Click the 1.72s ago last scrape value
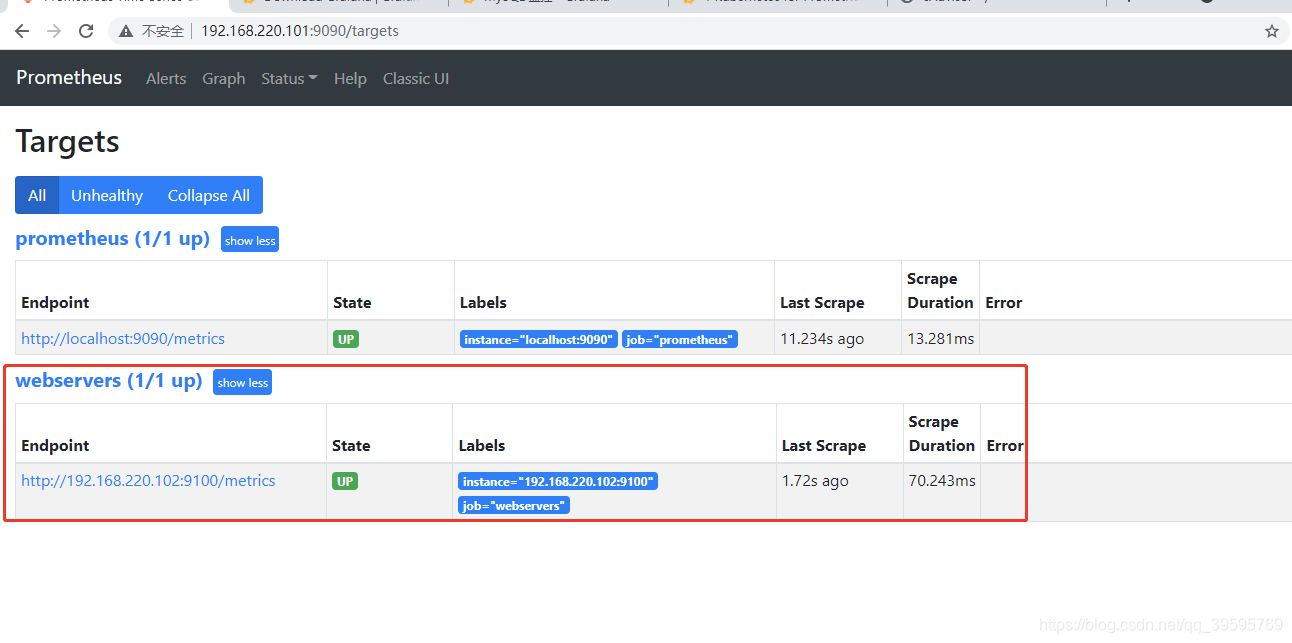Screen dimensions: 1292x643 pos(815,481)
